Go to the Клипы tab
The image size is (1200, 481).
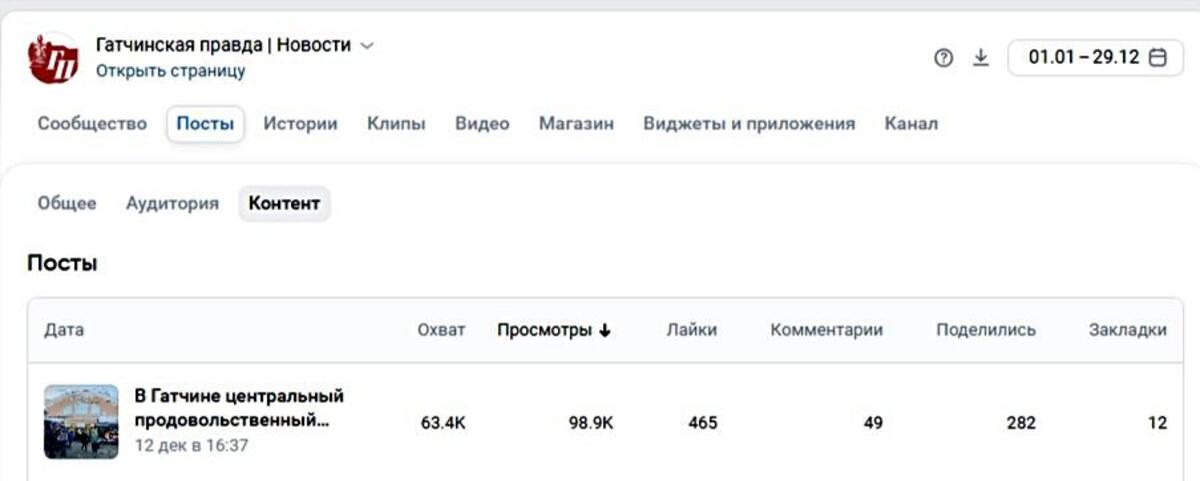click(x=396, y=124)
